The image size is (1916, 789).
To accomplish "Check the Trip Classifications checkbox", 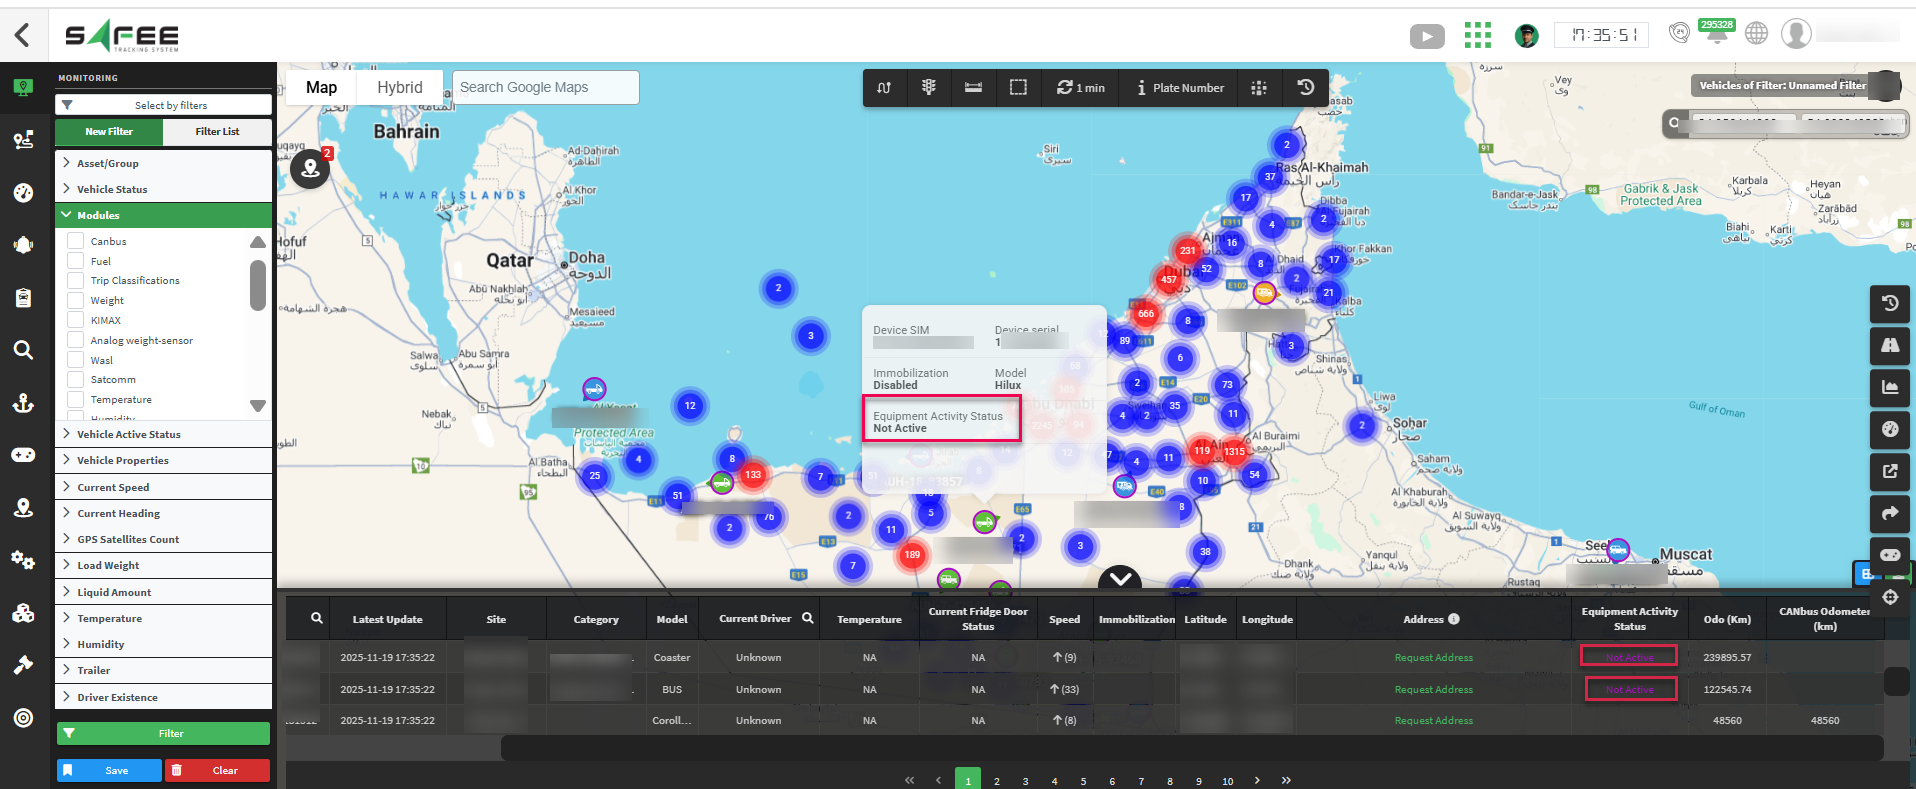I will (x=75, y=281).
